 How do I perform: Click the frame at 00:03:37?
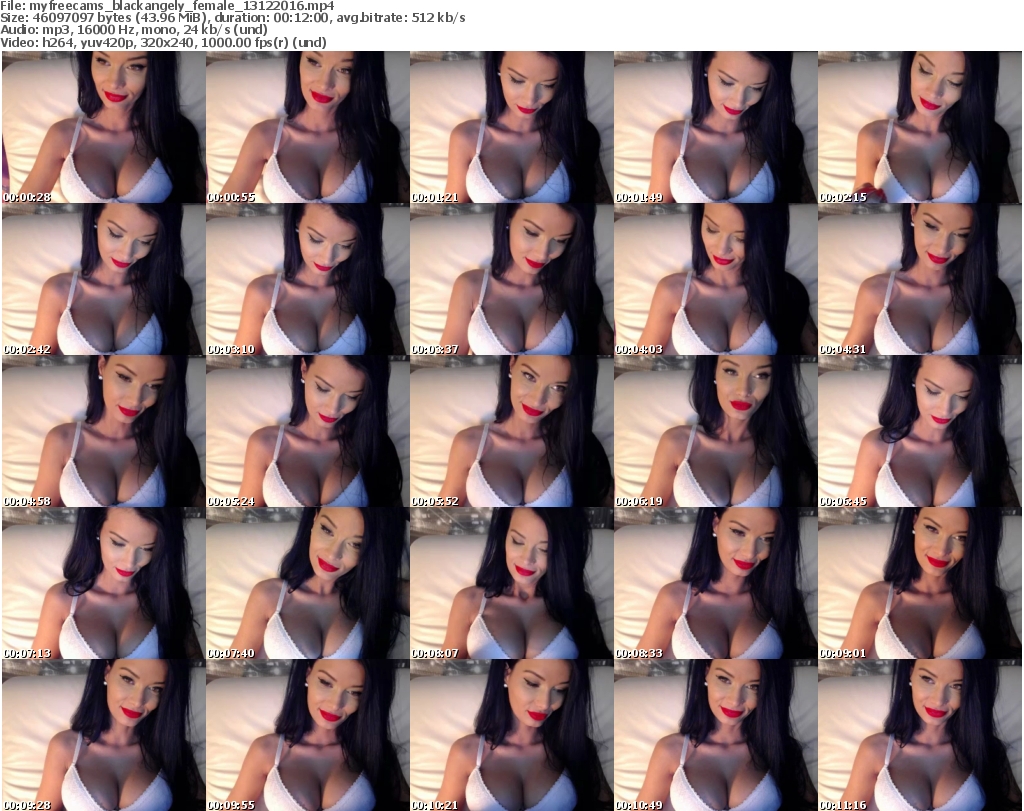pos(511,279)
